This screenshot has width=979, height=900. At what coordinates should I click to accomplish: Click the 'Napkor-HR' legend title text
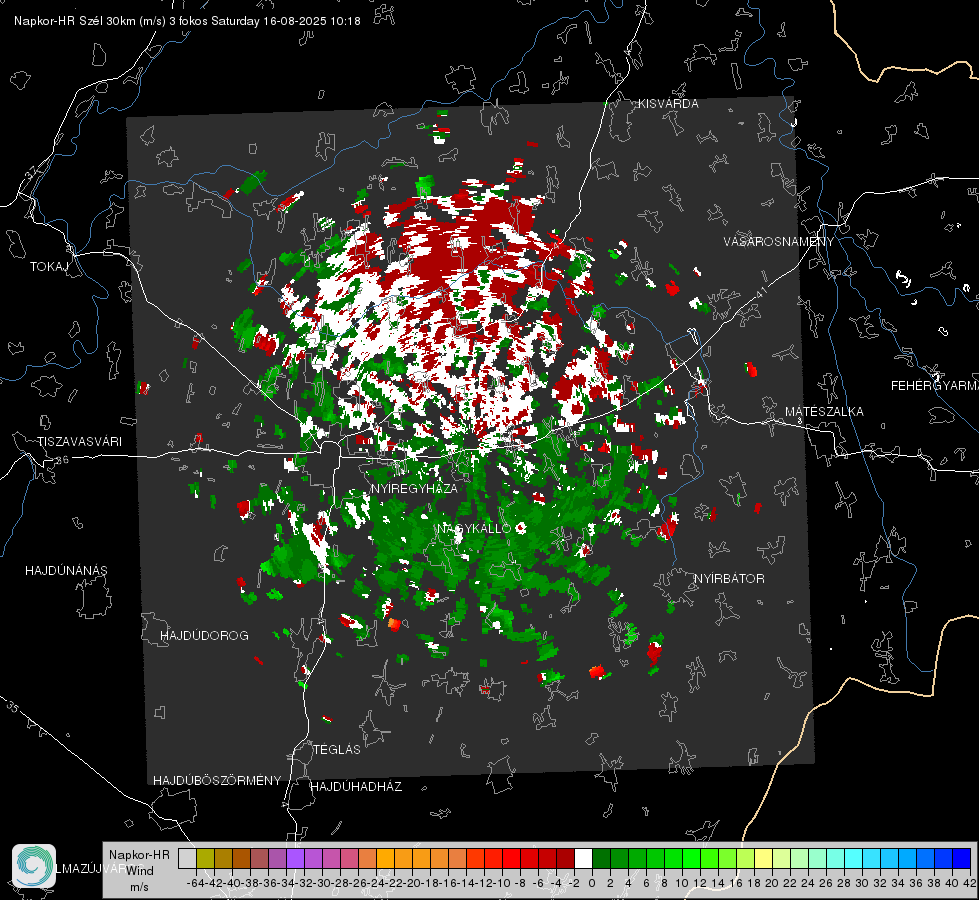click(139, 855)
